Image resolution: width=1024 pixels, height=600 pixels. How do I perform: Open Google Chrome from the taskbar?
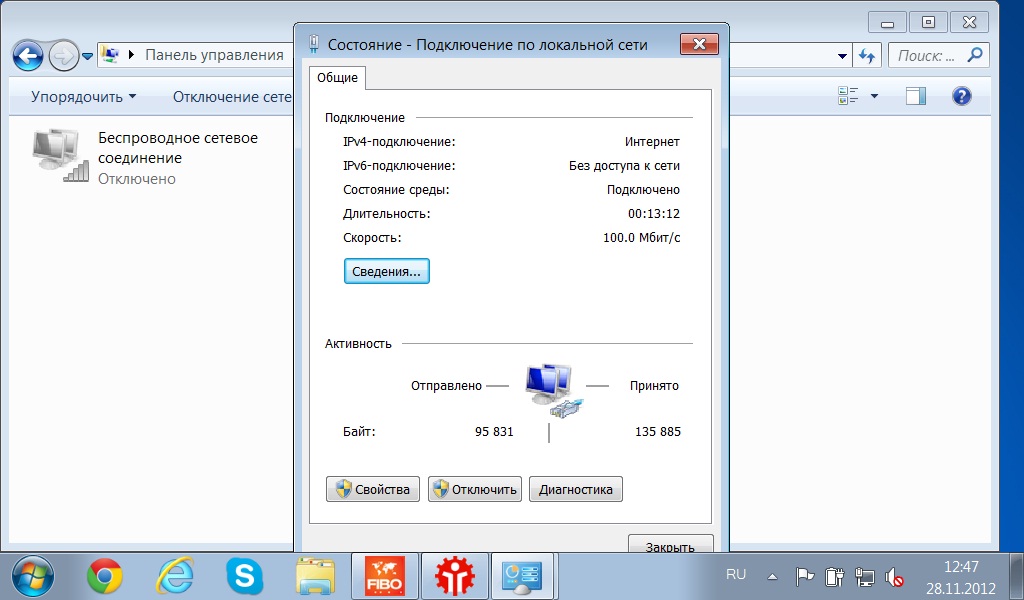coord(104,576)
